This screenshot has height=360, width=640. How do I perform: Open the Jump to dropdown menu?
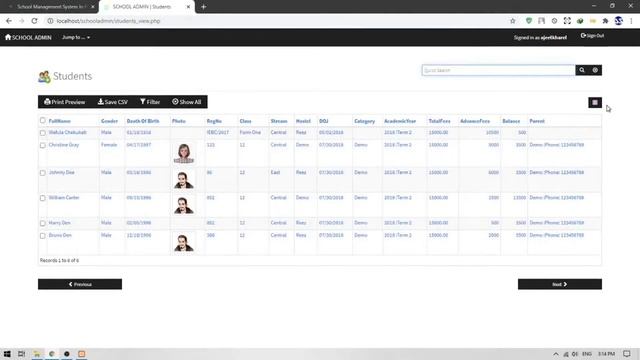tap(76, 37)
